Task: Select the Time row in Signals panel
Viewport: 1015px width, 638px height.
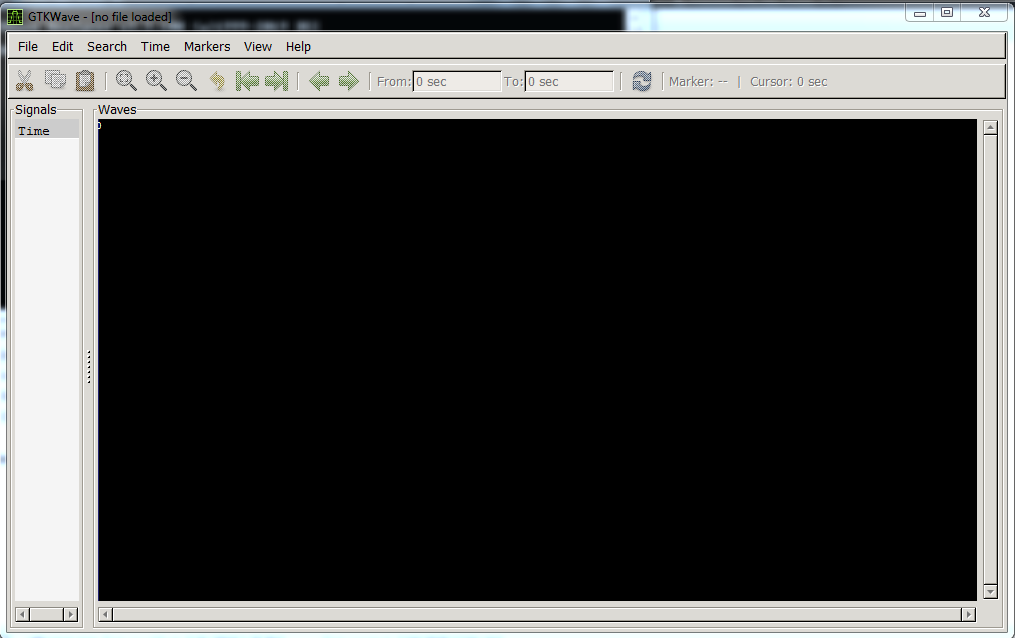Action: tap(46, 131)
